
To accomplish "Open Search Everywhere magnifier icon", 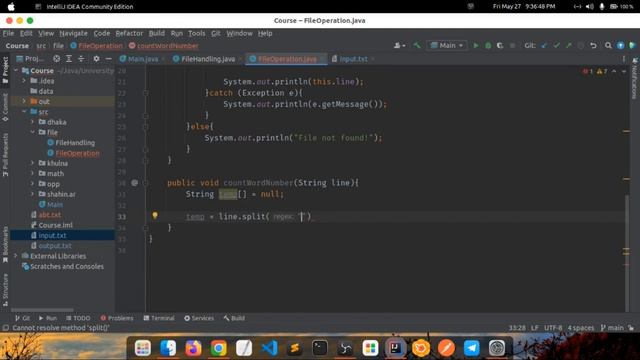I will [x=608, y=45].
